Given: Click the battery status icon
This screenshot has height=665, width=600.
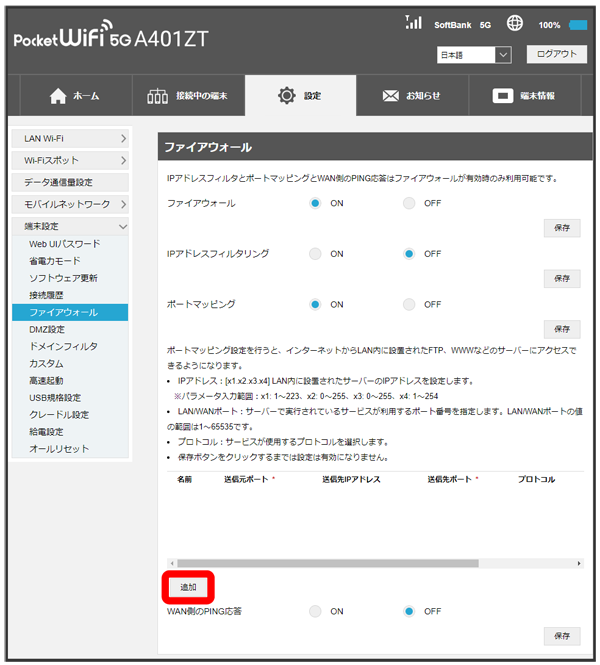Looking at the screenshot, I should point(578,24).
